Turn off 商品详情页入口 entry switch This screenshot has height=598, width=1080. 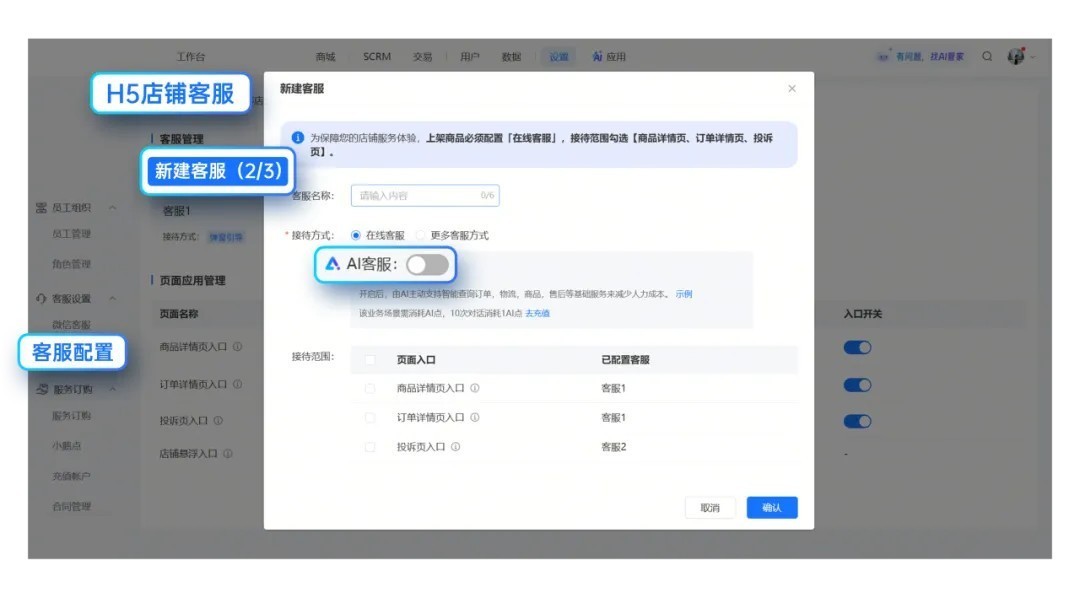(x=858, y=348)
